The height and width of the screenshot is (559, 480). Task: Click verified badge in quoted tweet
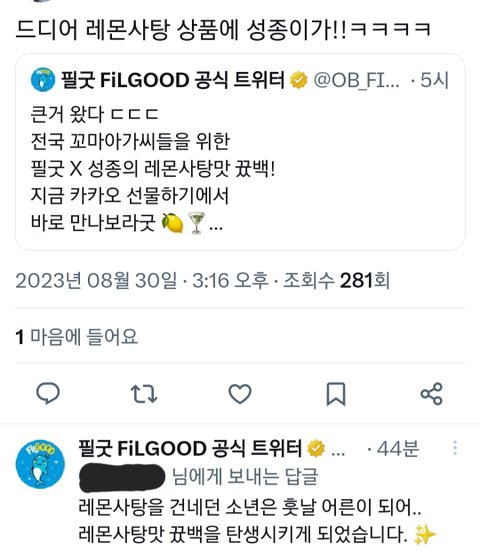click(x=298, y=80)
